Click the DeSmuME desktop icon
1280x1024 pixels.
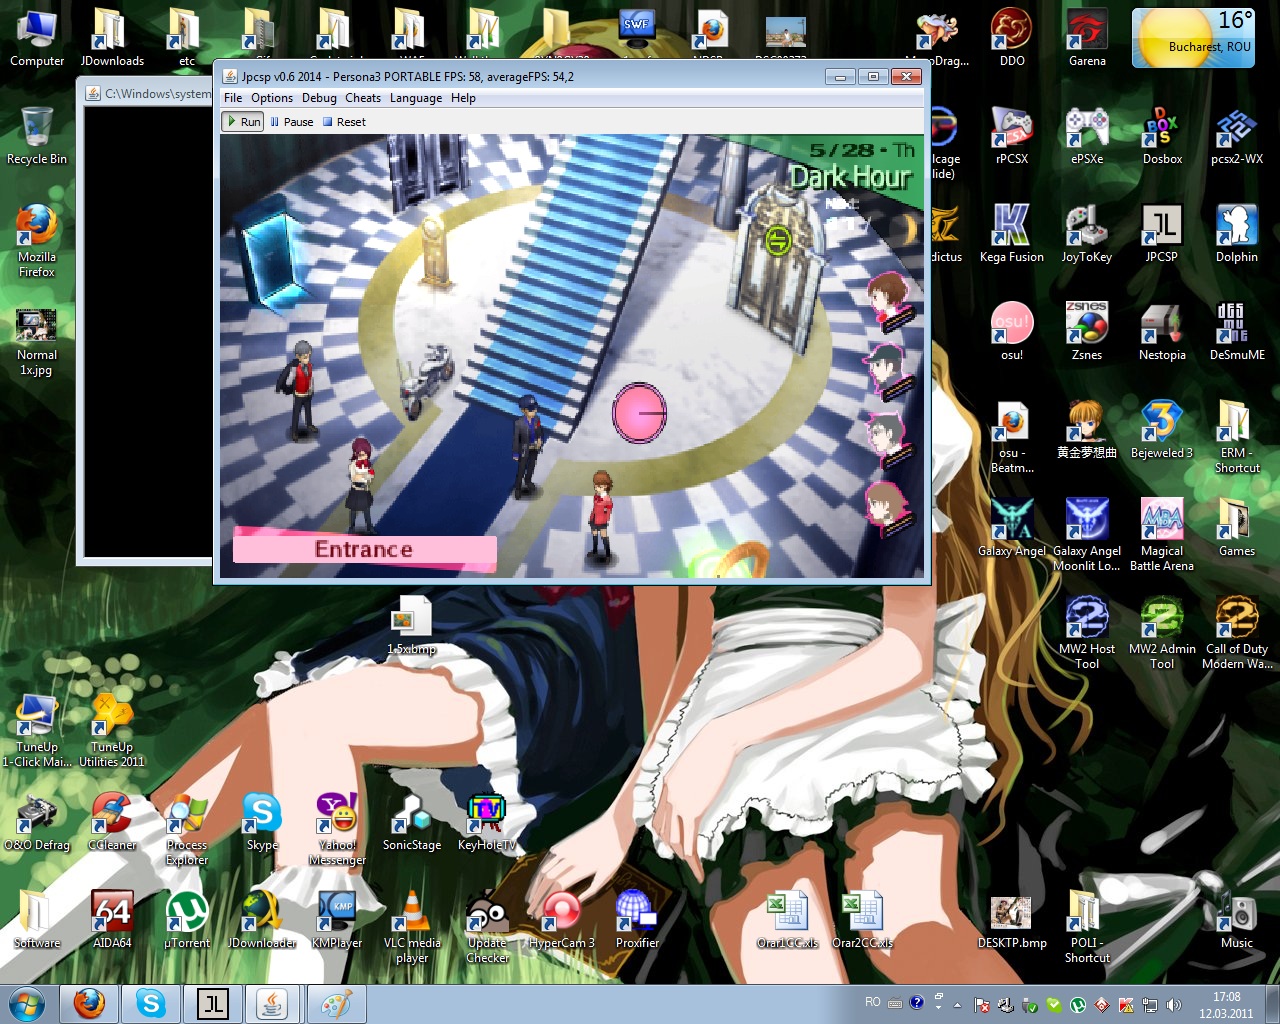coord(1236,326)
